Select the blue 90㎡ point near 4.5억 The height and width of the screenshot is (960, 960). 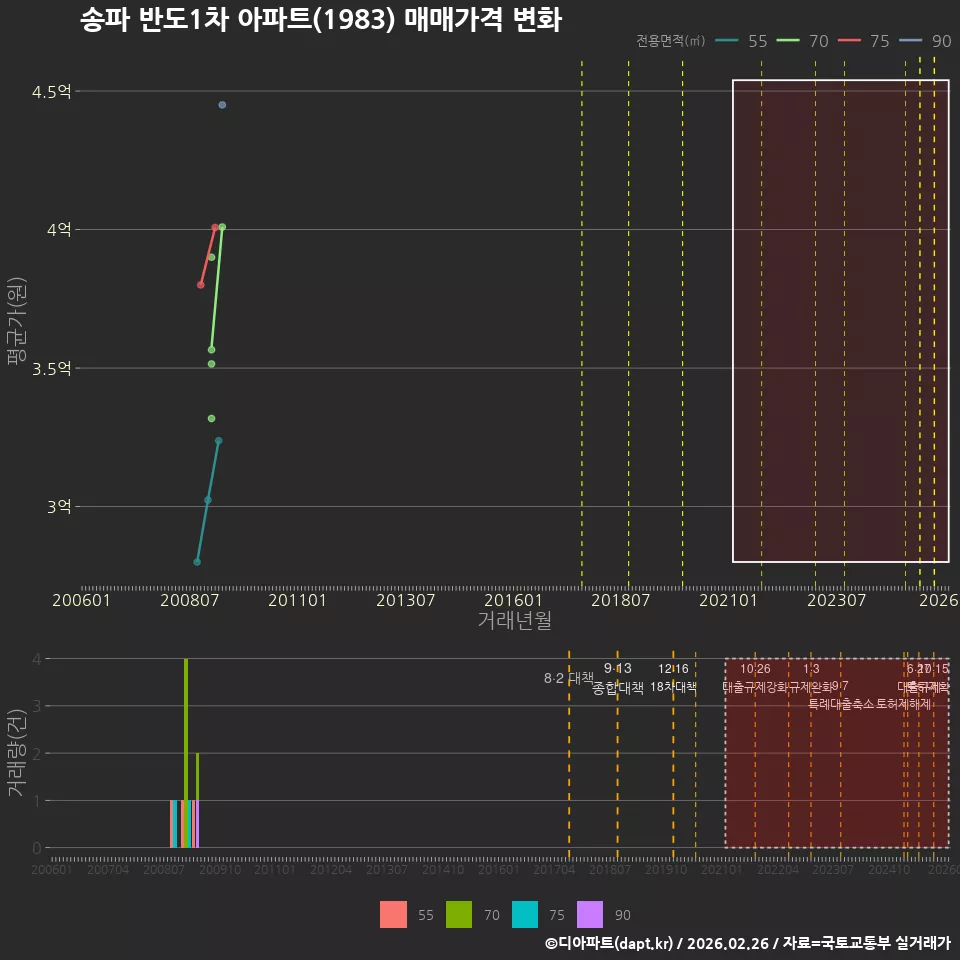pyautogui.click(x=222, y=105)
